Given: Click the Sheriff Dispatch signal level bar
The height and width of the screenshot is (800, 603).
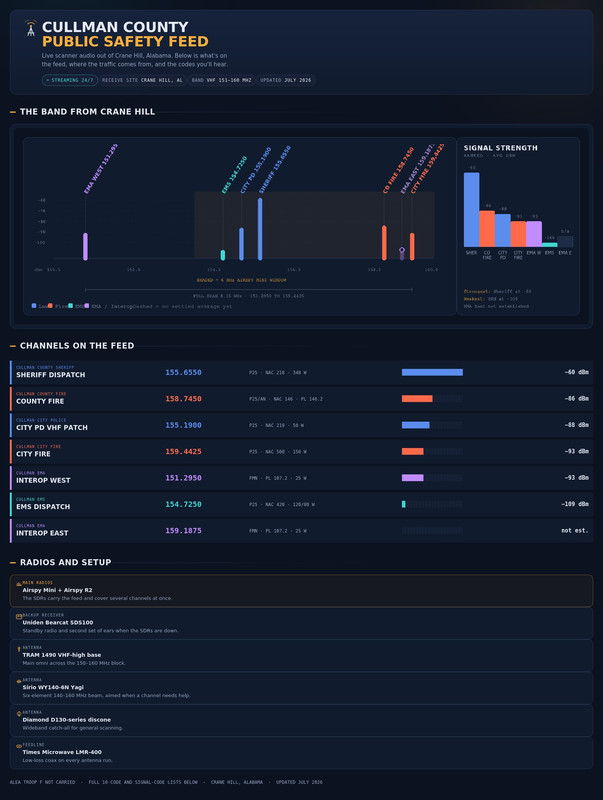Looking at the screenshot, I should coord(432,372).
